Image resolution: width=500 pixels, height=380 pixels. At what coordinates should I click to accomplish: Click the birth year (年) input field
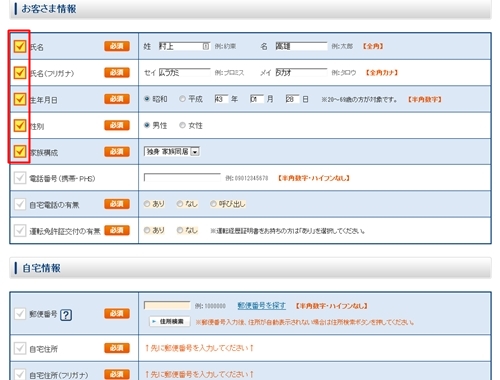tap(222, 99)
